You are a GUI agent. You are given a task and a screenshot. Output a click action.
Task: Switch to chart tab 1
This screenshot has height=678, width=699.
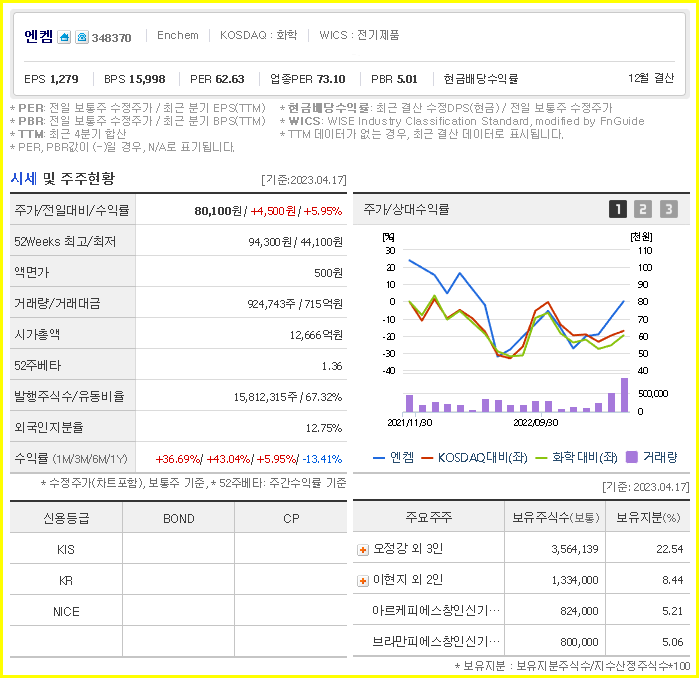618,209
